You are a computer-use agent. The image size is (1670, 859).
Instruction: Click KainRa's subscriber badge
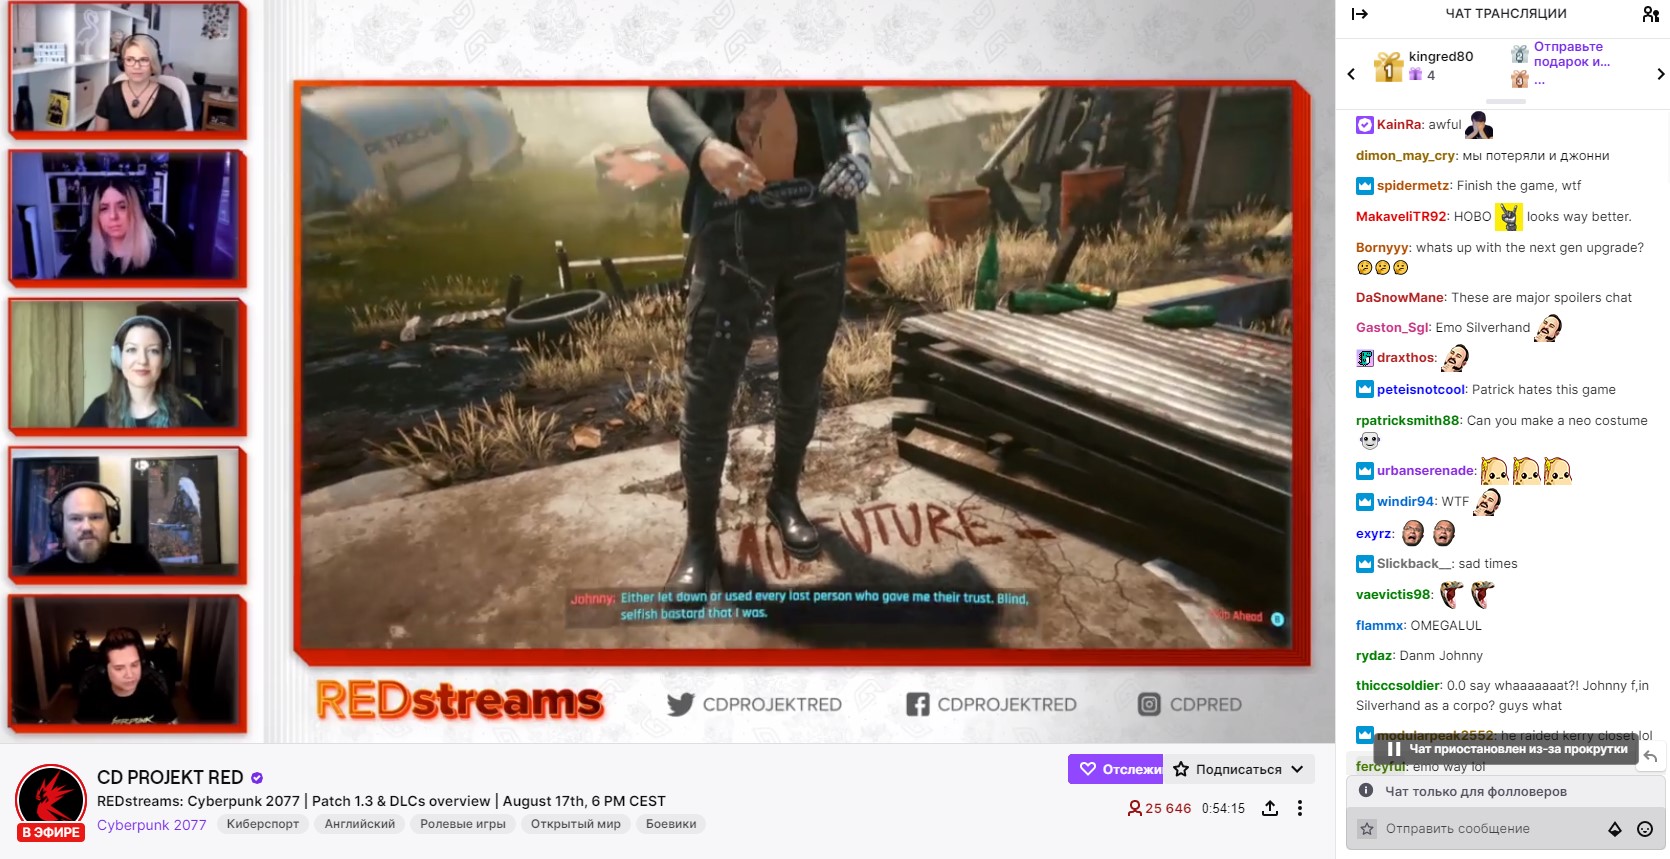pos(1364,125)
